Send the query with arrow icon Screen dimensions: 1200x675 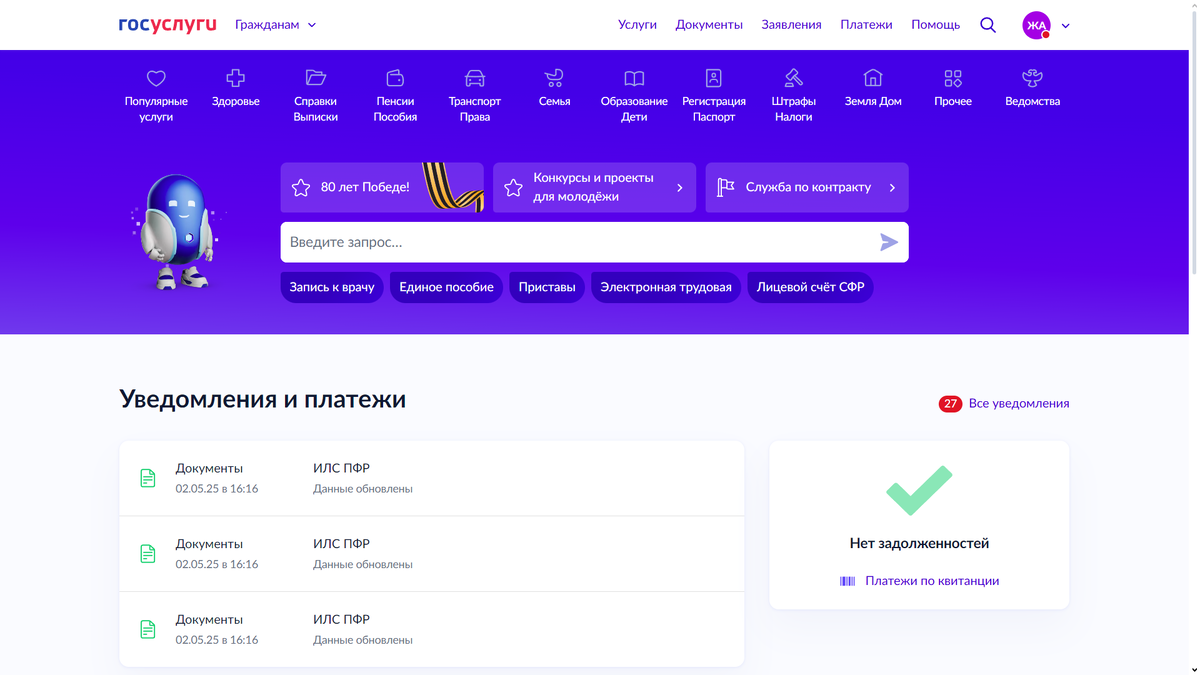tap(889, 242)
